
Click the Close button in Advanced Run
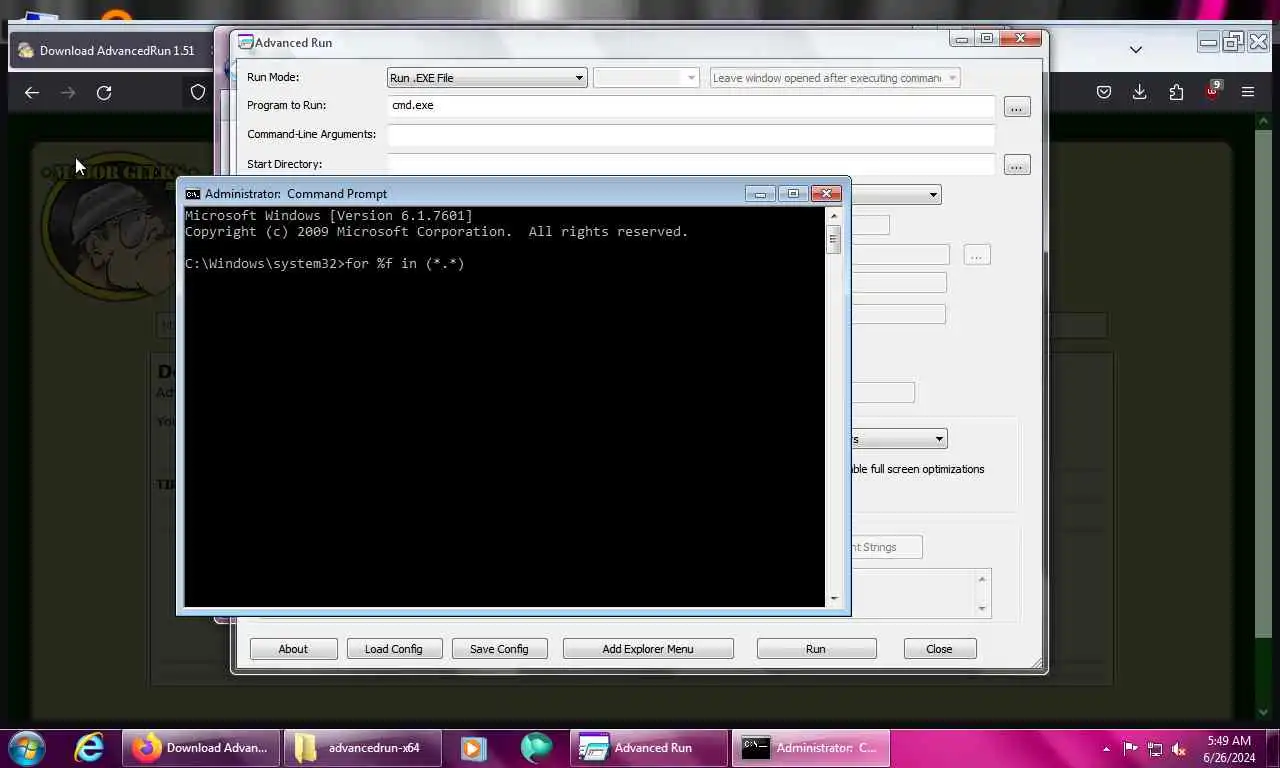(x=939, y=649)
